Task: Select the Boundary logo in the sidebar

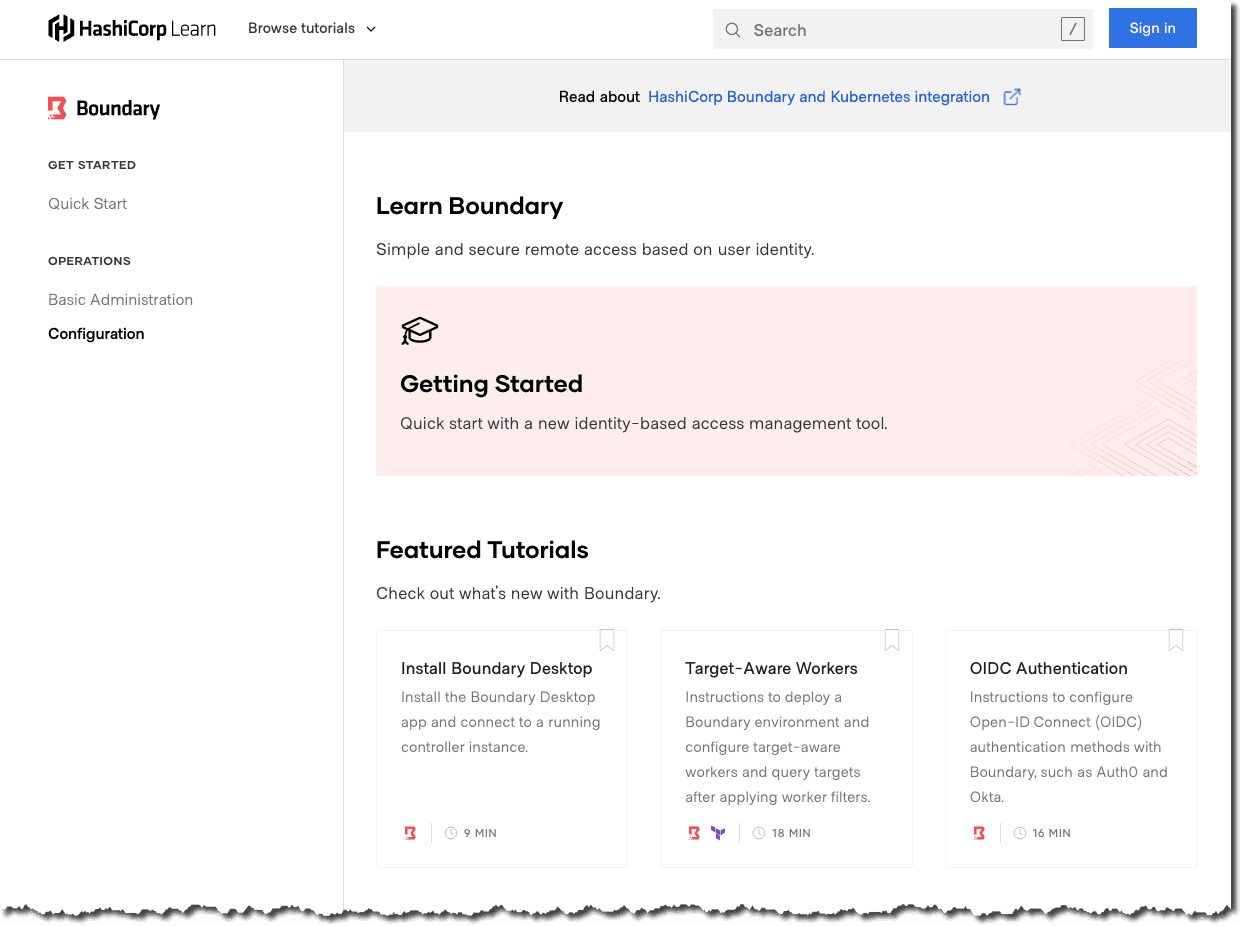Action: [x=57, y=108]
